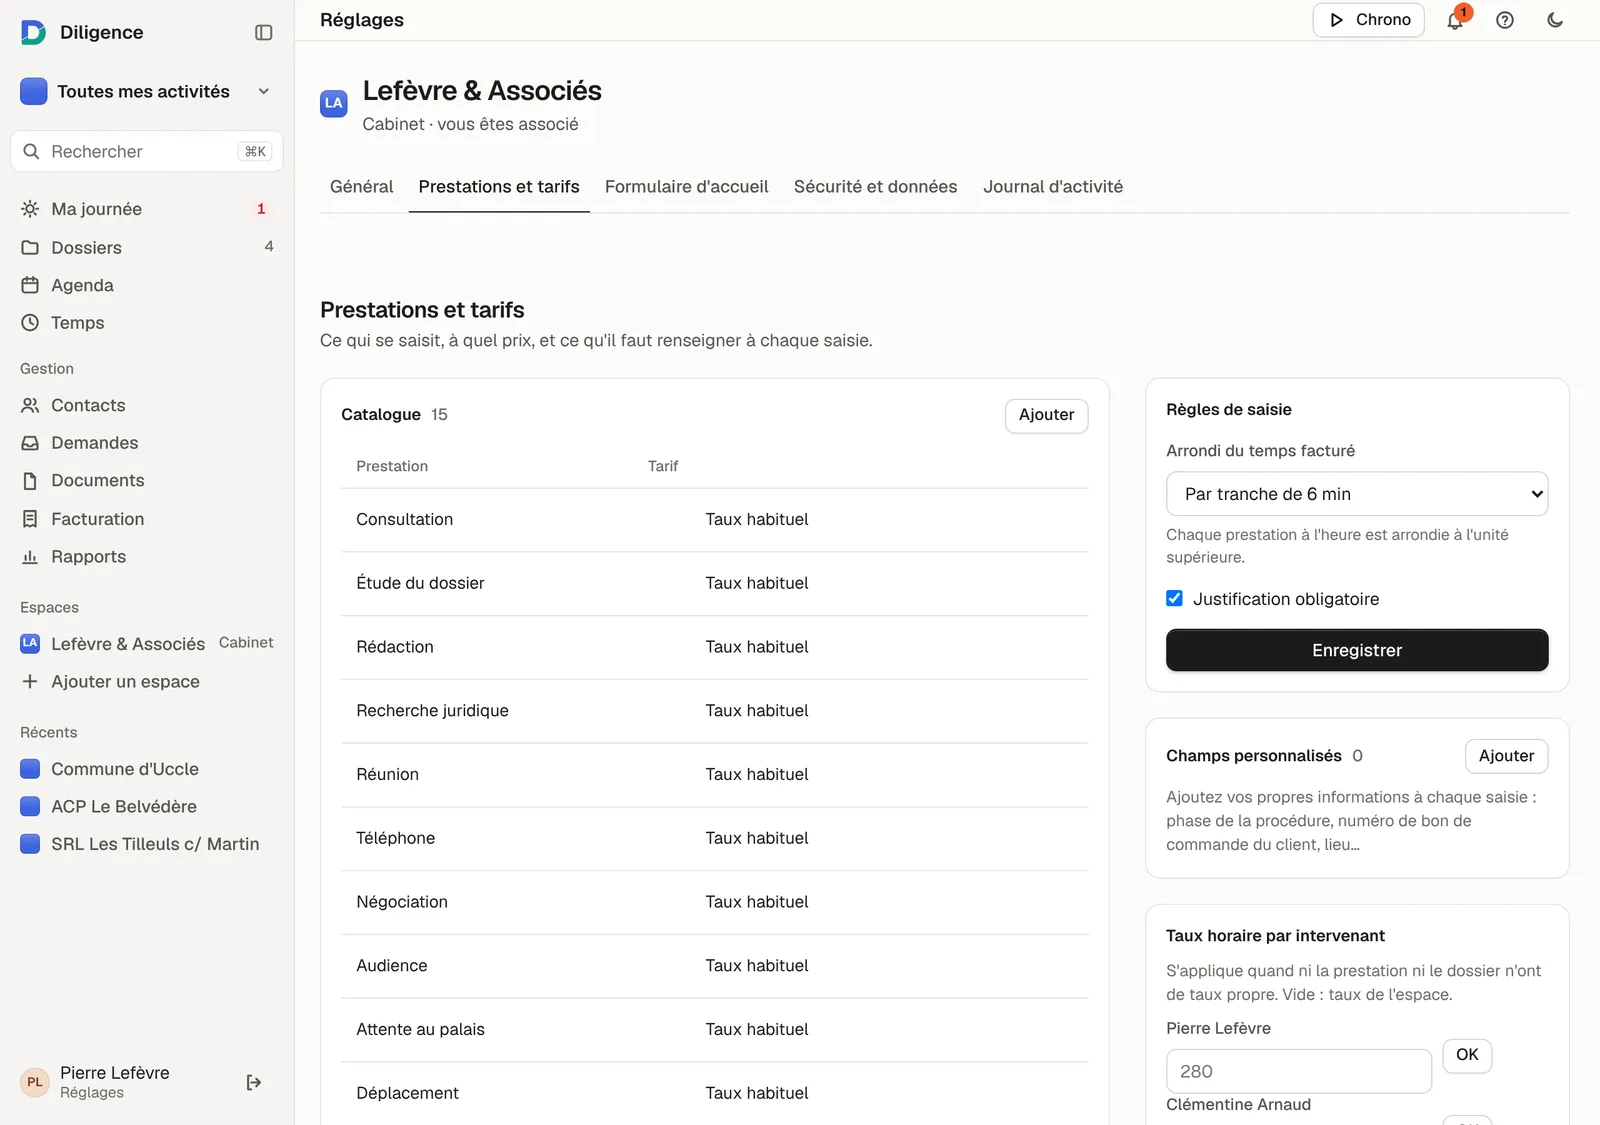Screen dimensions: 1600x1125
Task: Select the Attente au palais row
Action: coord(714,1030)
